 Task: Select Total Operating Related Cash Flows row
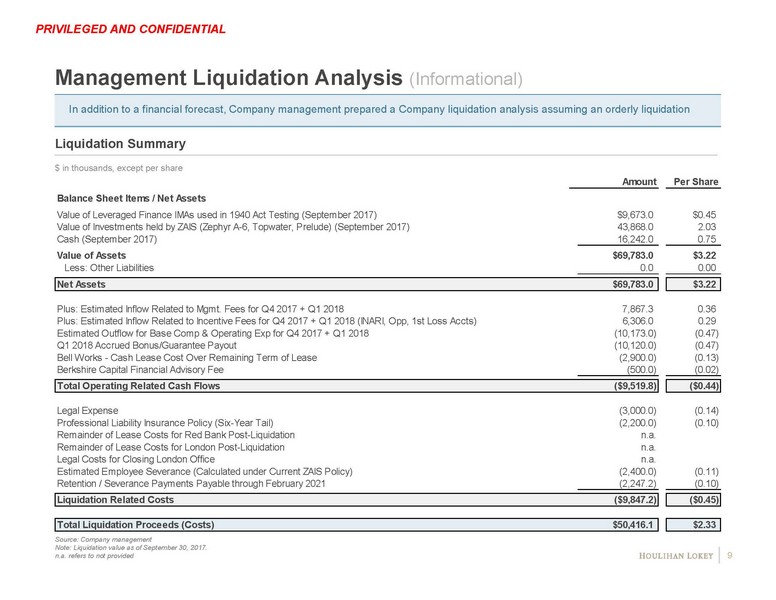point(138,385)
